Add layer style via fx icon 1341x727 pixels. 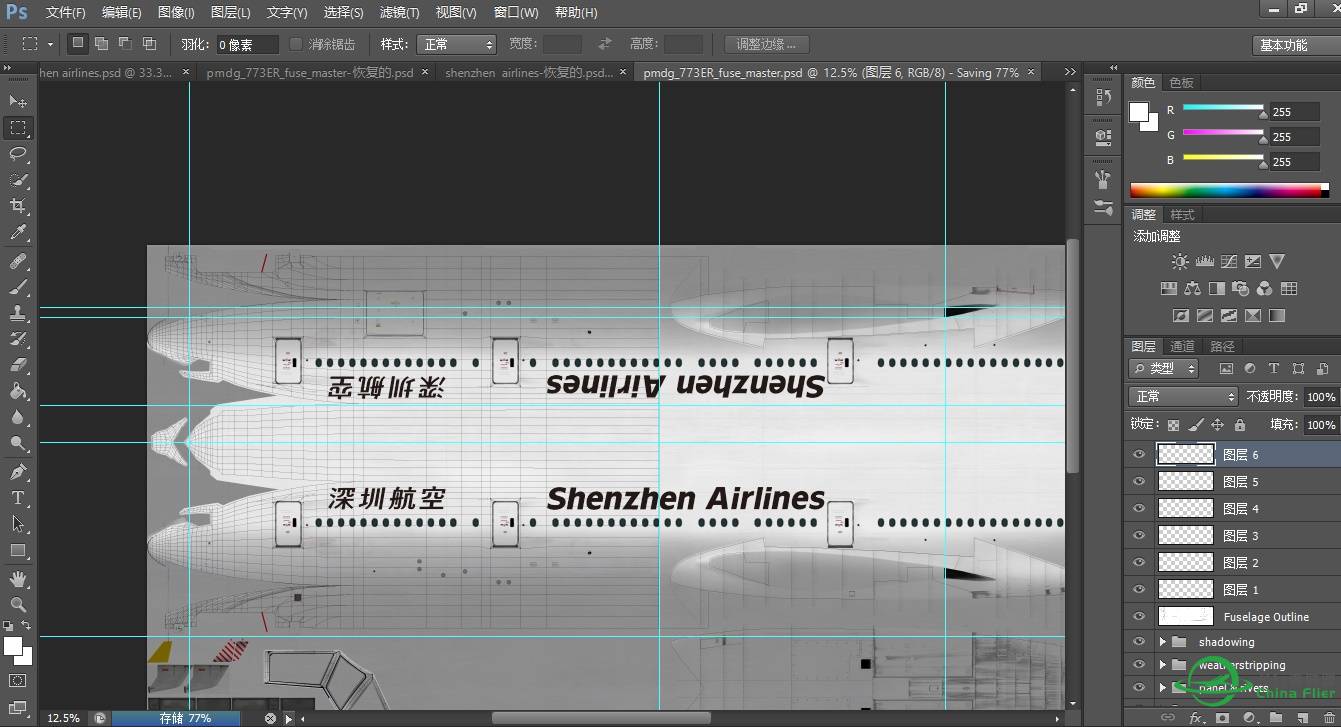(1196, 717)
